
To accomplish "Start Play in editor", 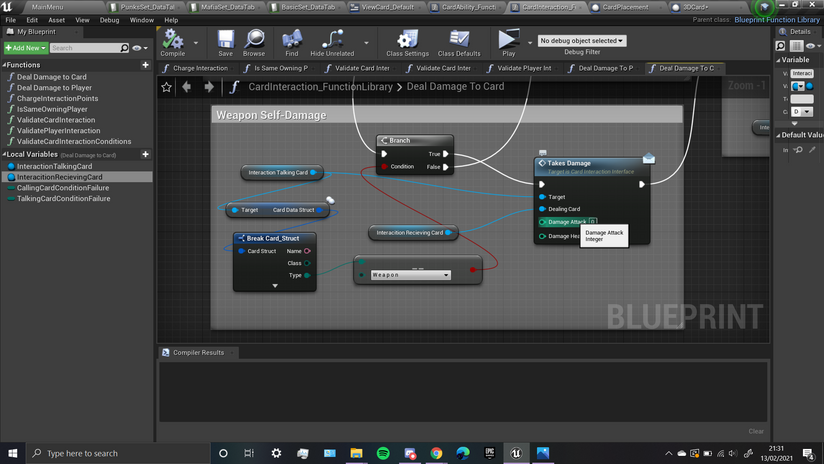I will pos(508,40).
